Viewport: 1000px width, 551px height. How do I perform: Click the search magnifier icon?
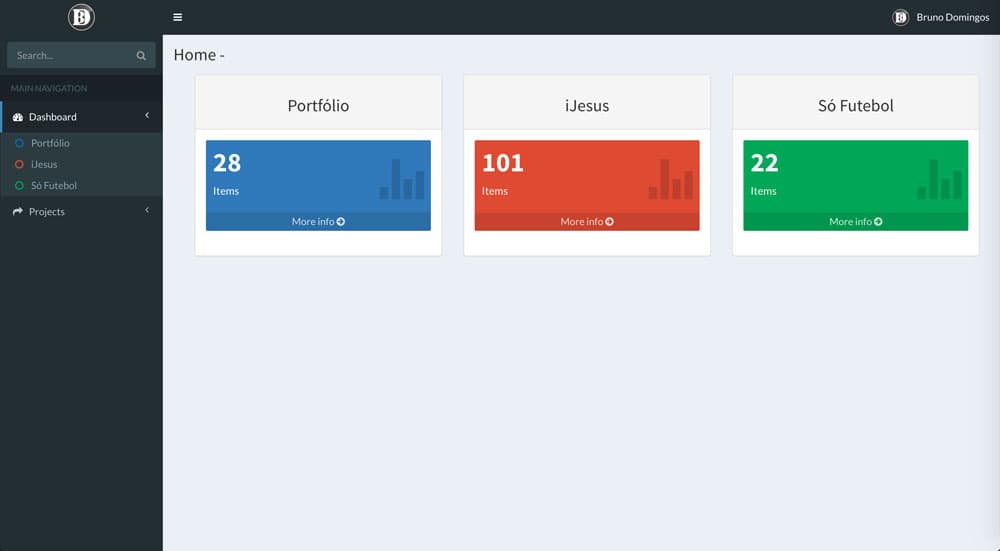141,56
